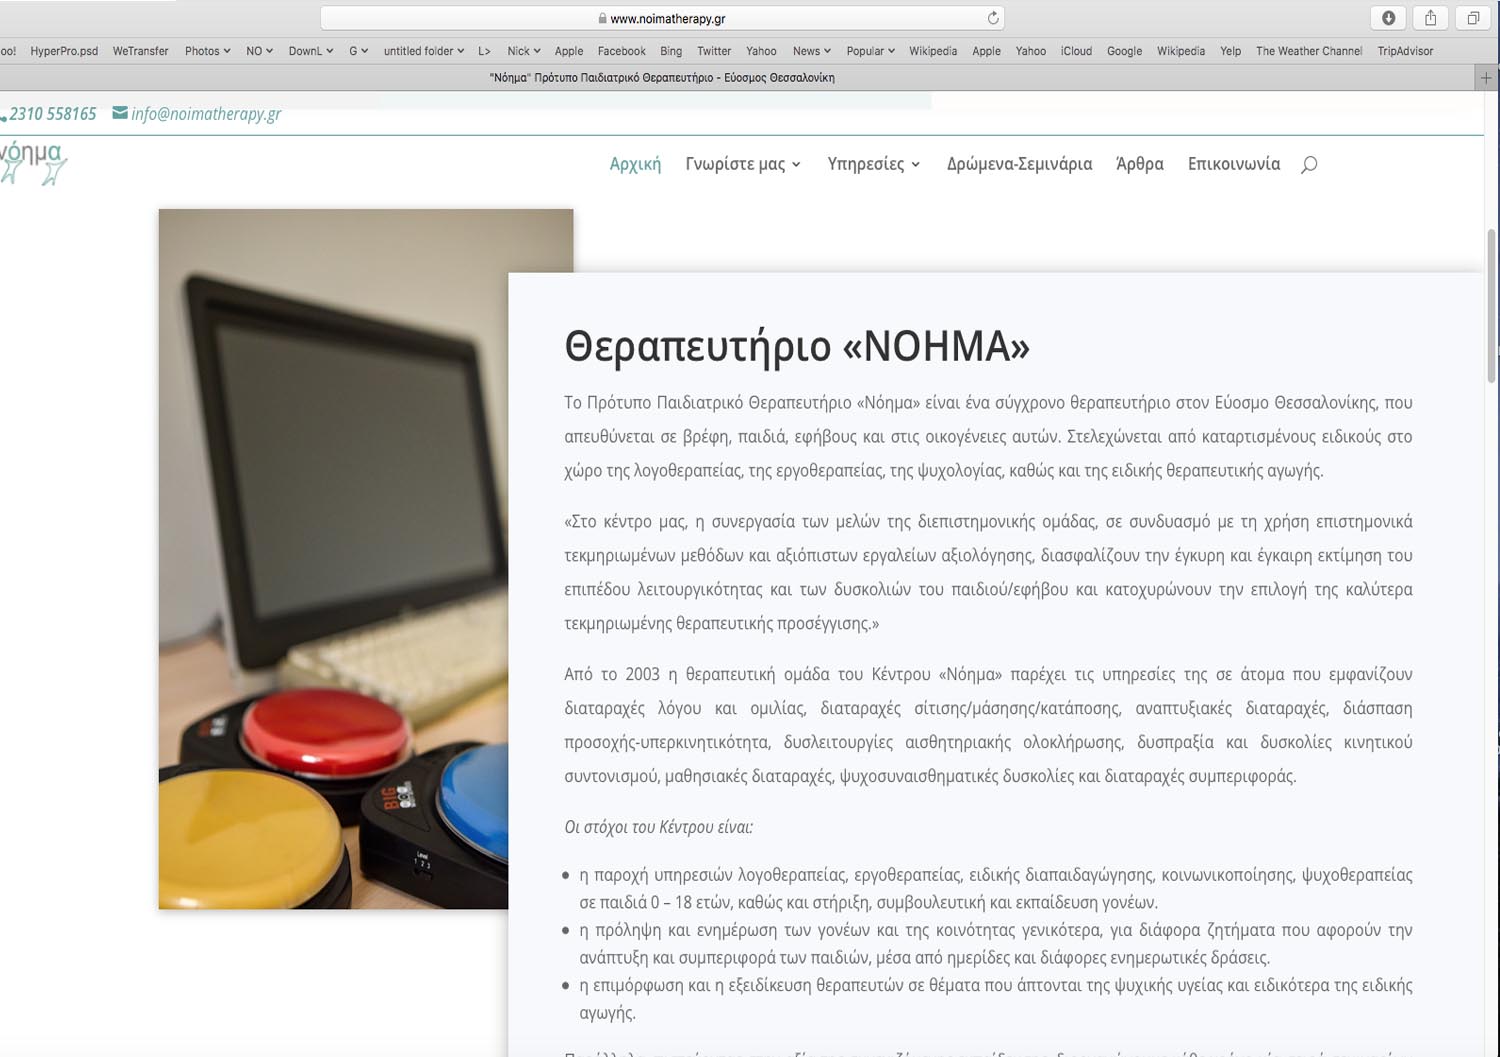Screen dimensions: 1500x1057
Task: Open the Photos bookmarks folder dropdown
Action: click(x=207, y=51)
